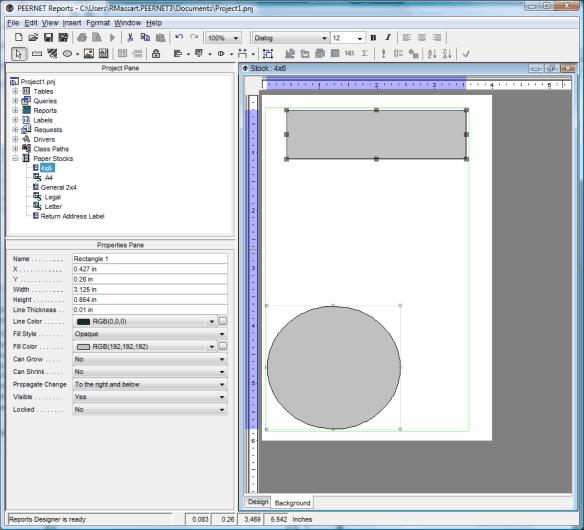Select Return Address Label stock
This screenshot has height=530, width=584.
[x=72, y=216]
